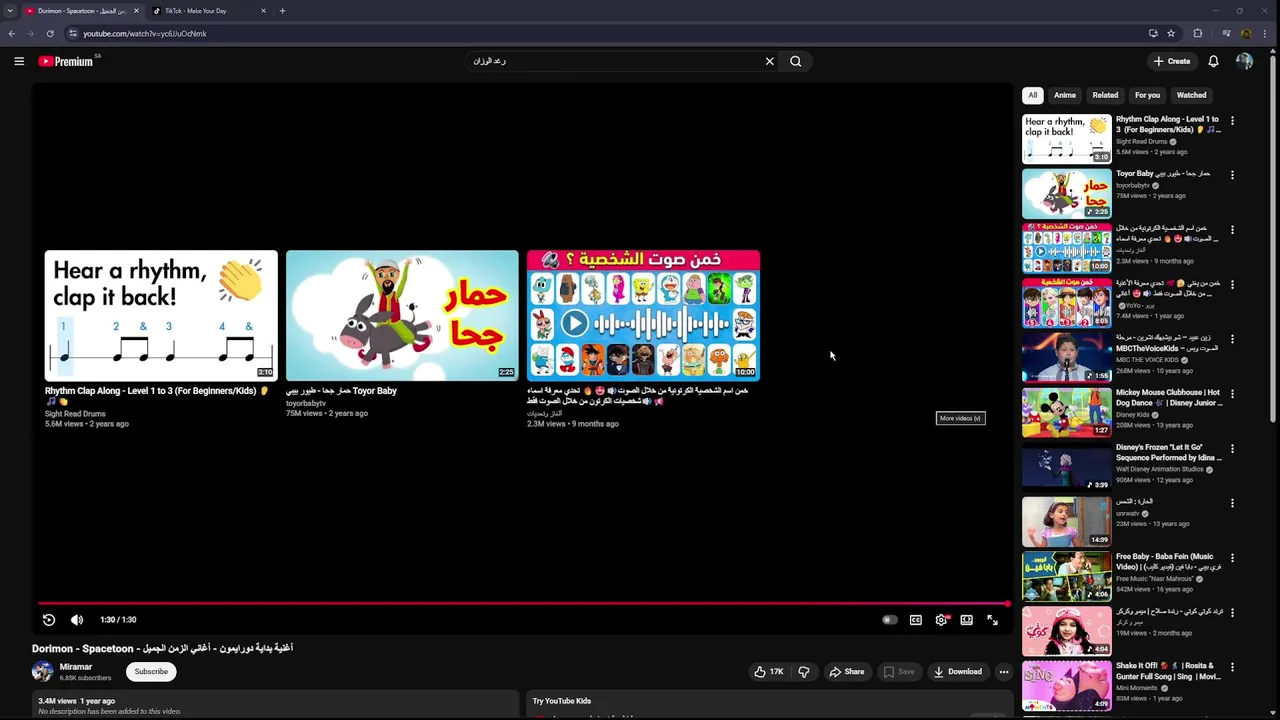
Task: Save the video to a playlist
Action: [x=898, y=672]
